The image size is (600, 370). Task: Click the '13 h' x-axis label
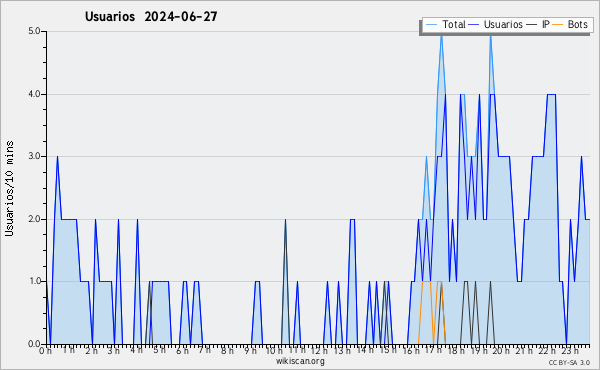coord(342,351)
